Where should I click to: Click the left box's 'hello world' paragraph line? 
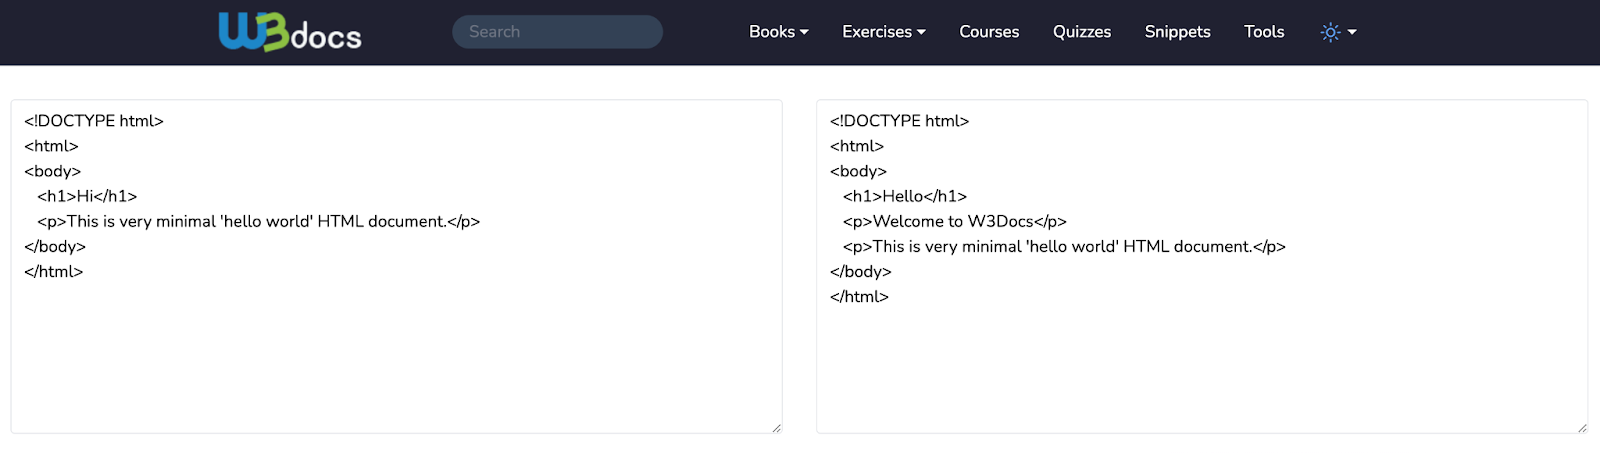tap(258, 221)
